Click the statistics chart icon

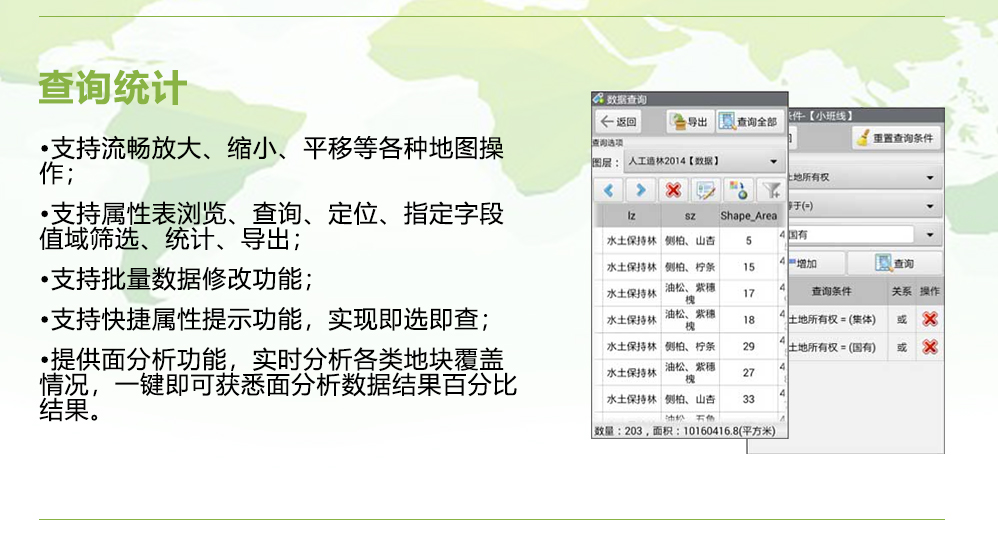(739, 190)
